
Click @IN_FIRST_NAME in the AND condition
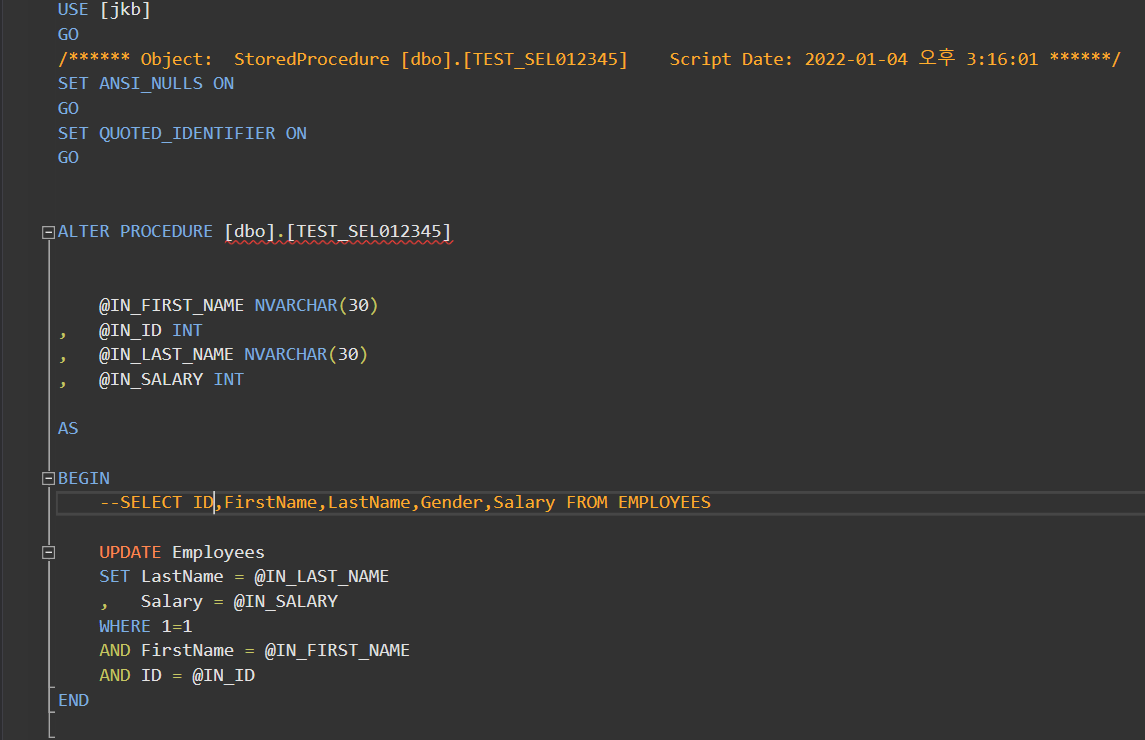(337, 650)
